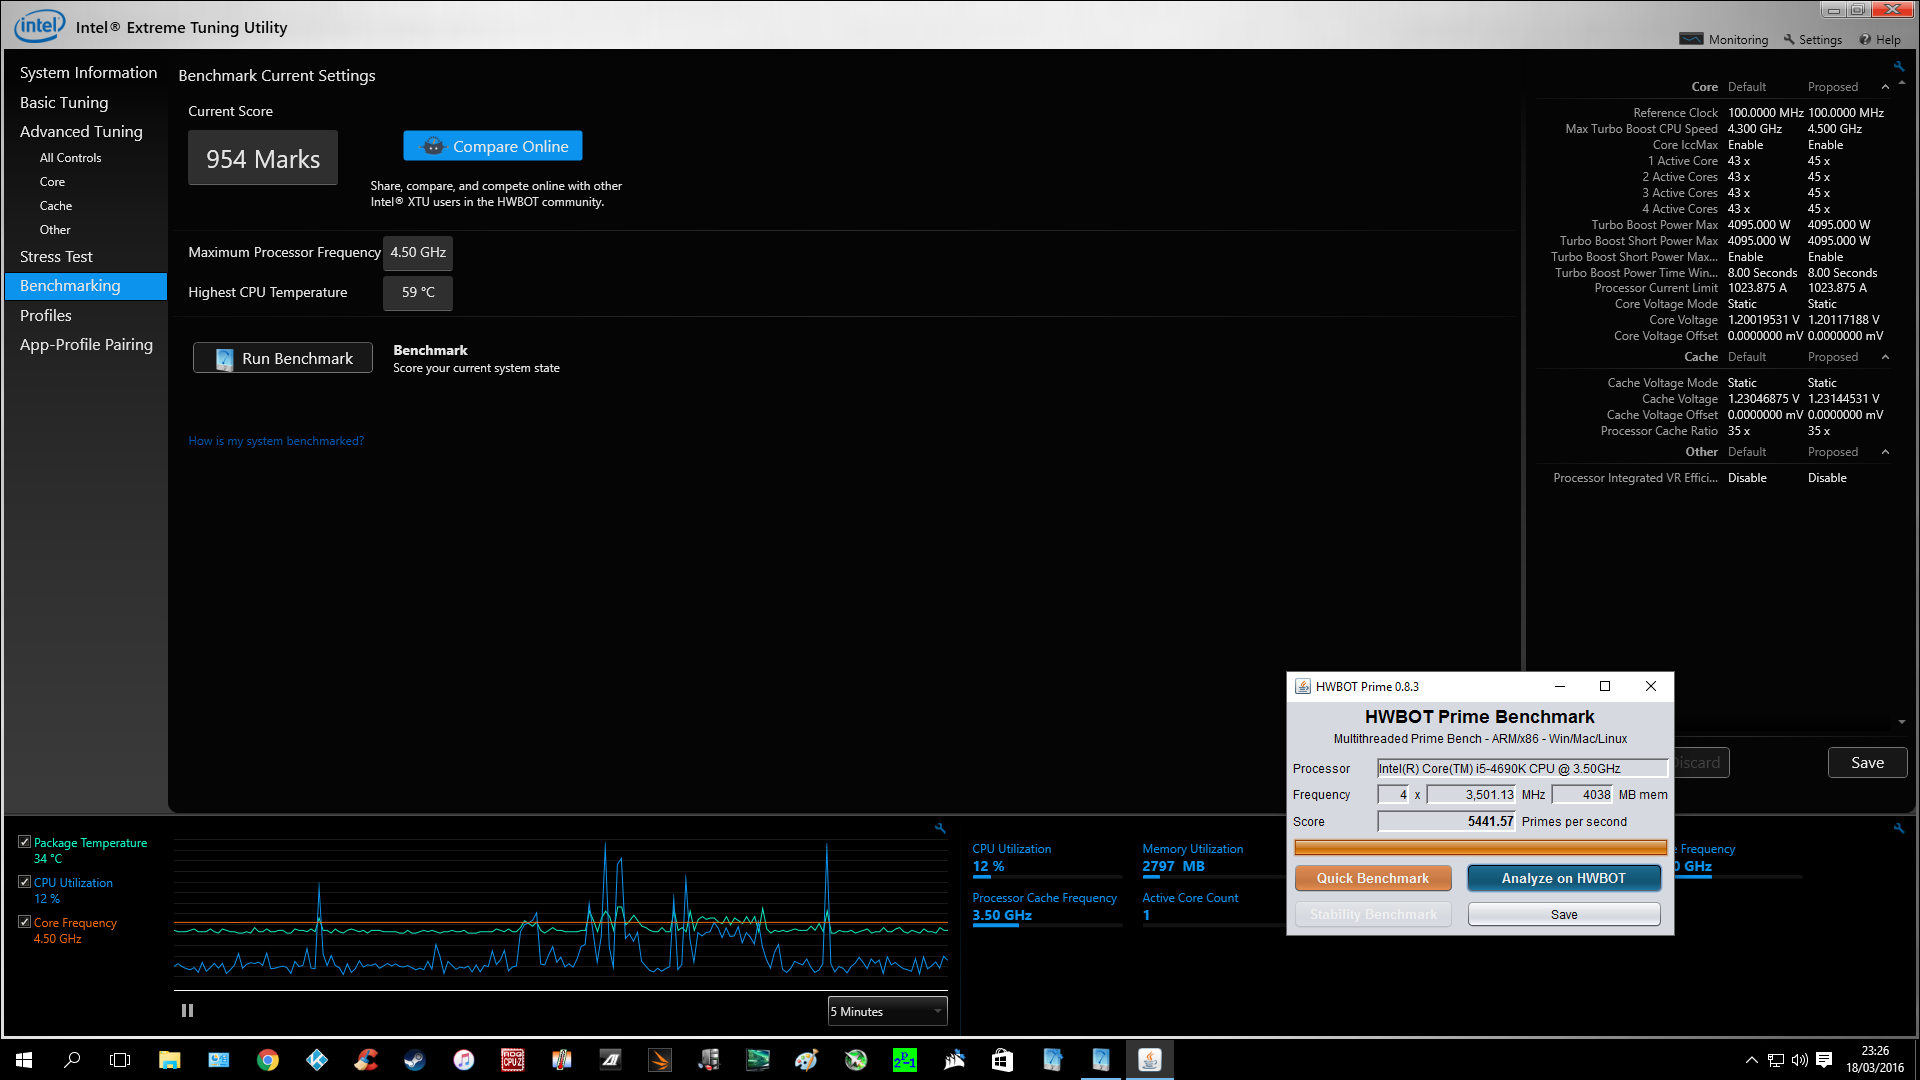Show hidden system tray icons
Viewport: 1920px width, 1080px height.
[x=1751, y=1060]
